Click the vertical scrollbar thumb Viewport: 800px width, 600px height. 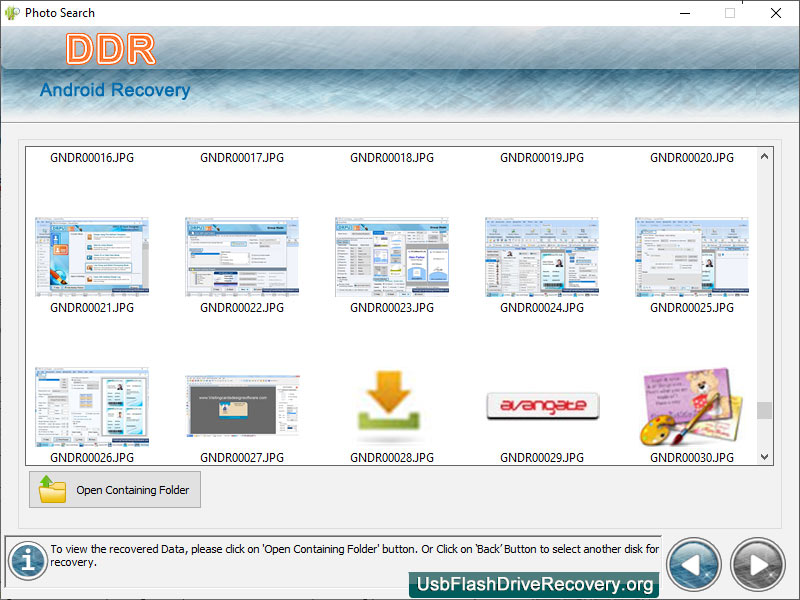pyautogui.click(x=764, y=410)
